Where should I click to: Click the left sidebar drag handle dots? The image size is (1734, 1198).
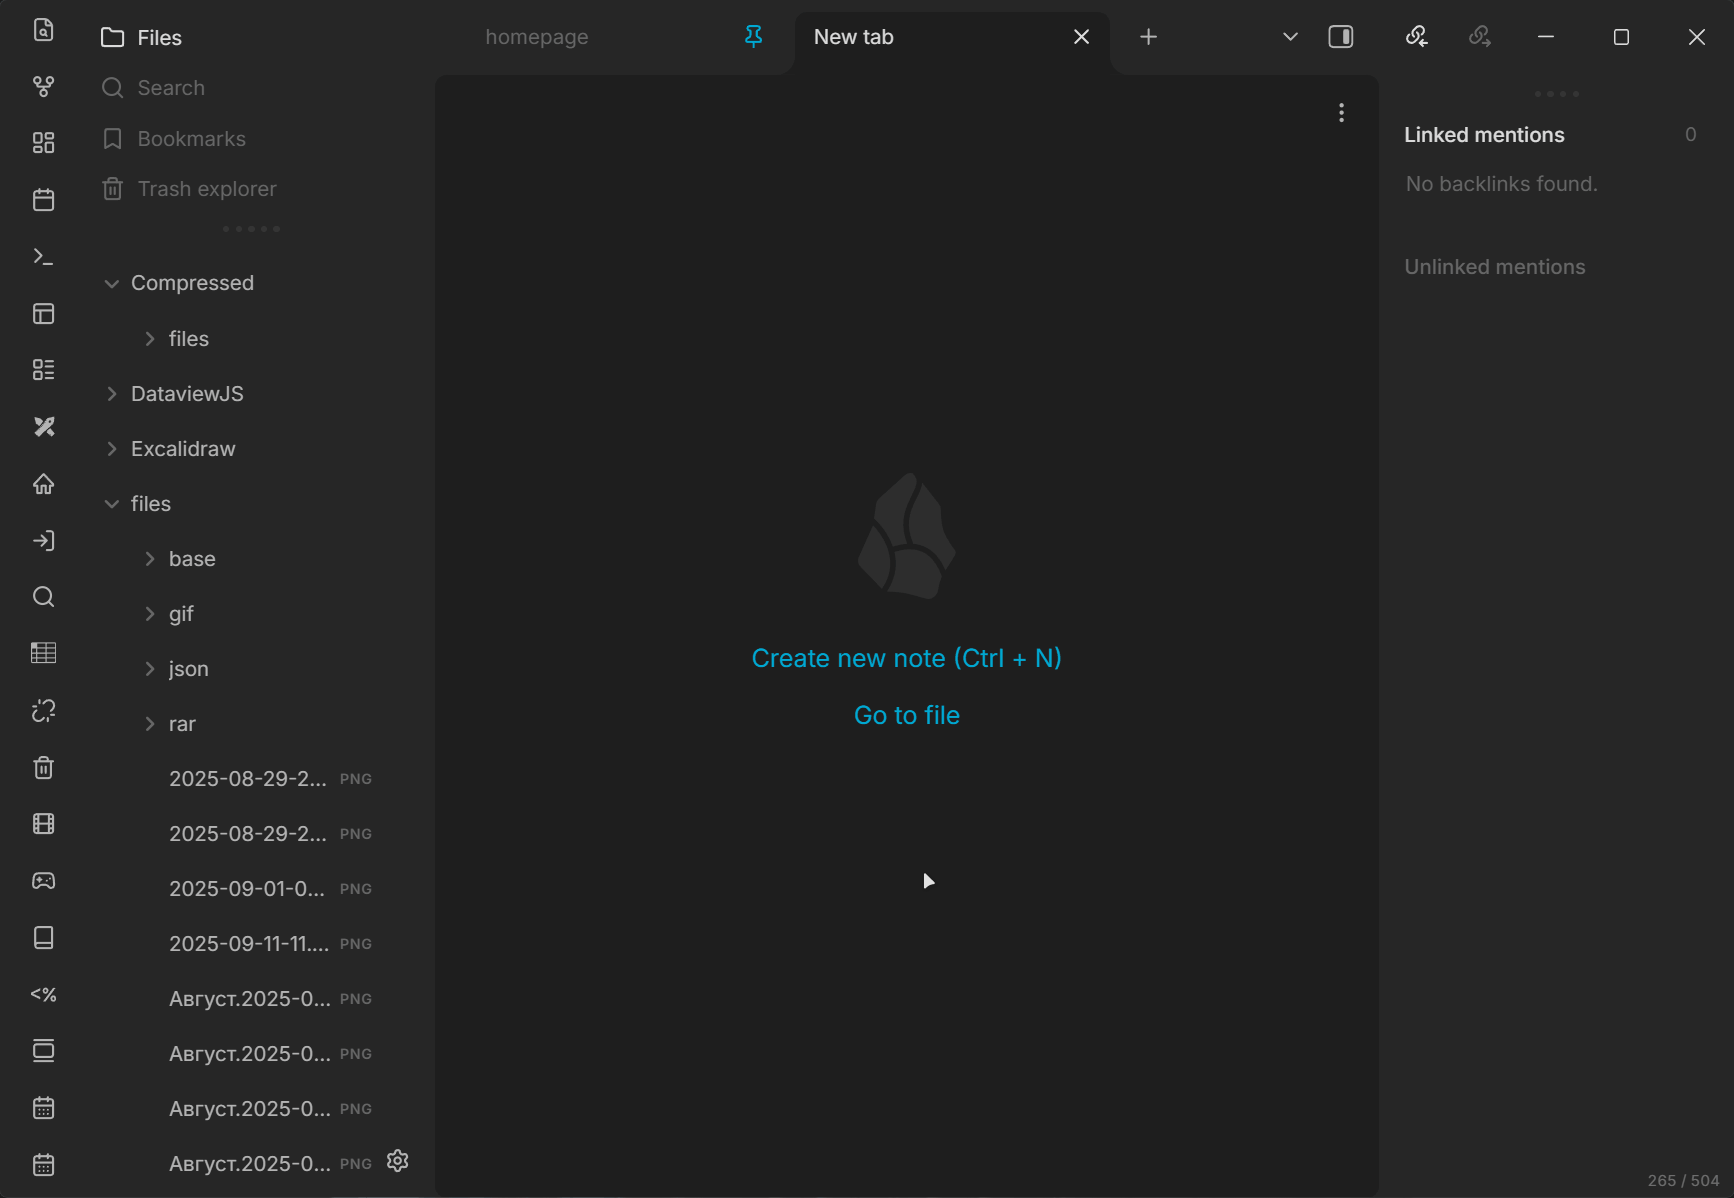tap(251, 229)
